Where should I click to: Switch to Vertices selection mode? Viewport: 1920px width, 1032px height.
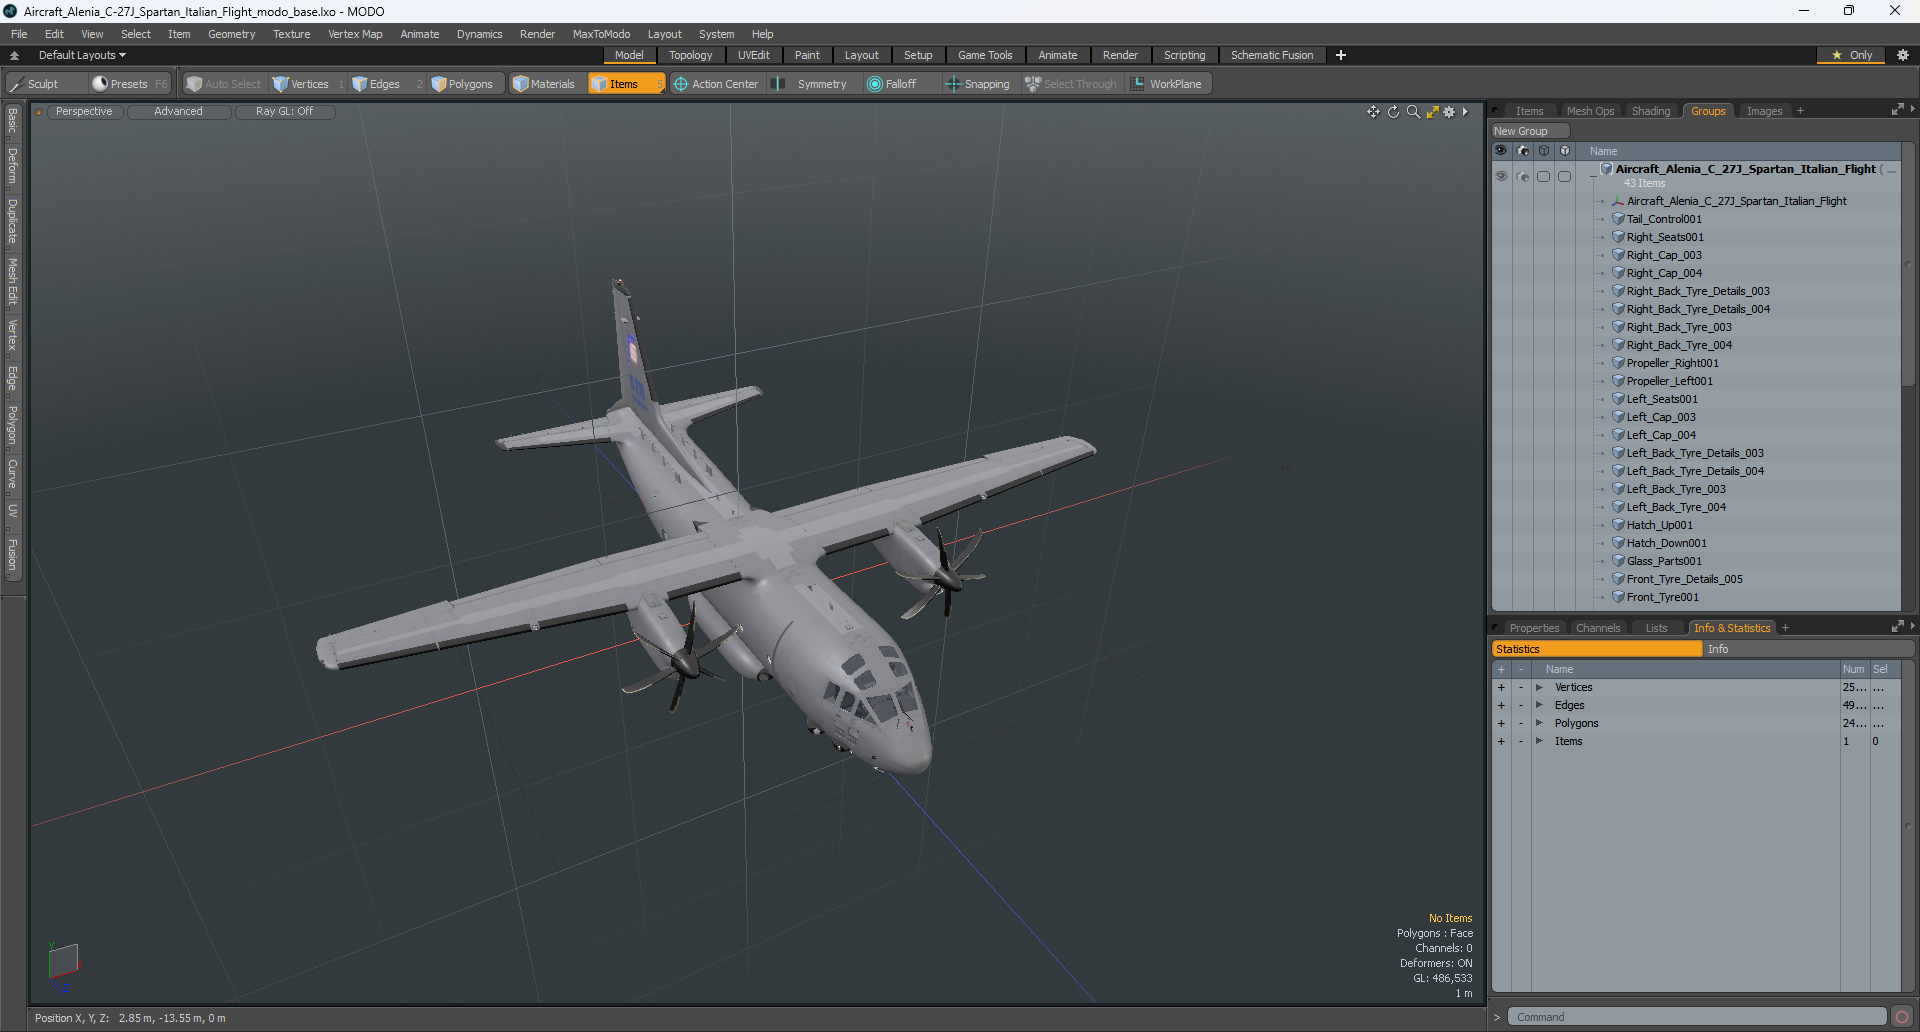click(308, 84)
